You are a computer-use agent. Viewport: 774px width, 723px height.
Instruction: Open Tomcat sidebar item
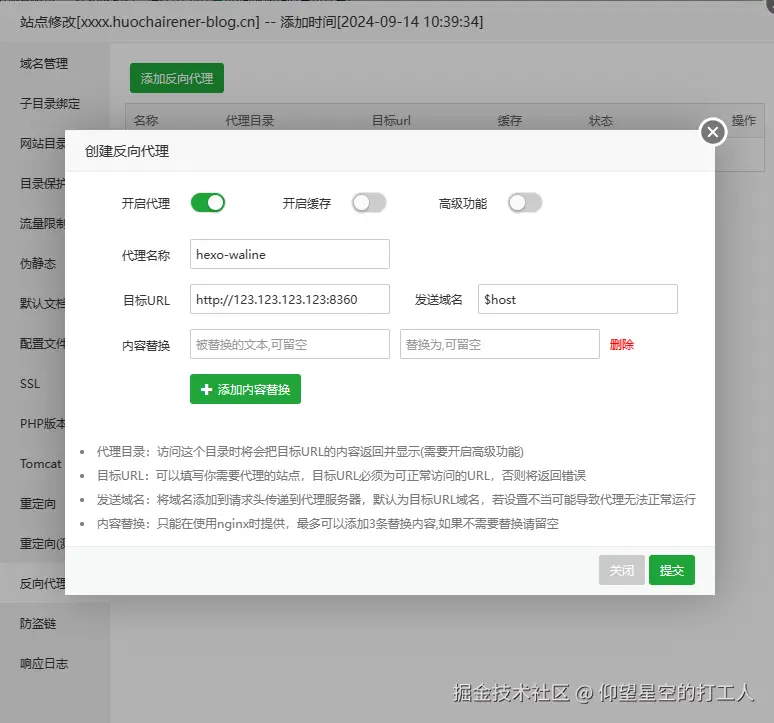pos(40,463)
